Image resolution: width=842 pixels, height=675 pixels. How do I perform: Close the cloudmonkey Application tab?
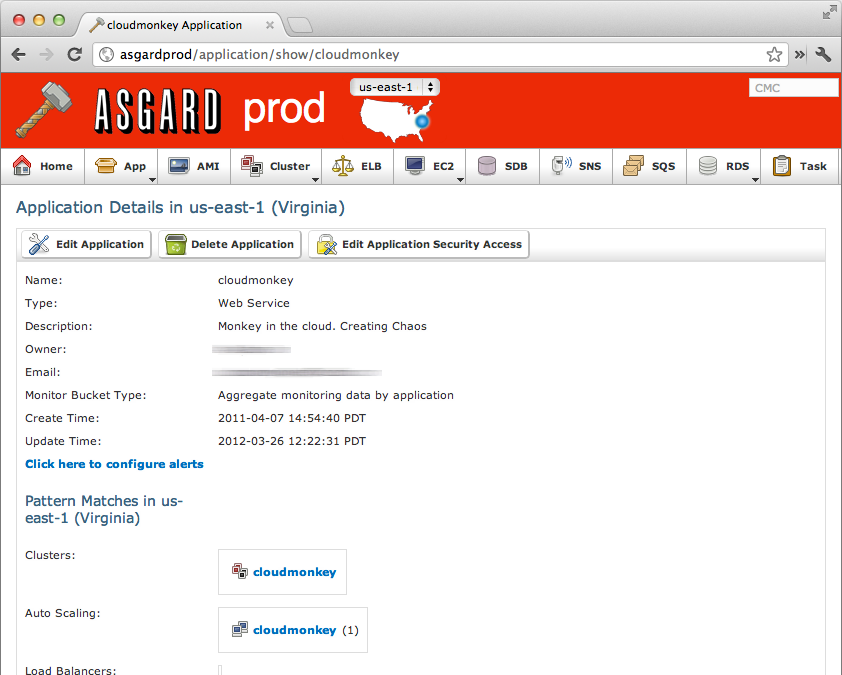coord(270,25)
